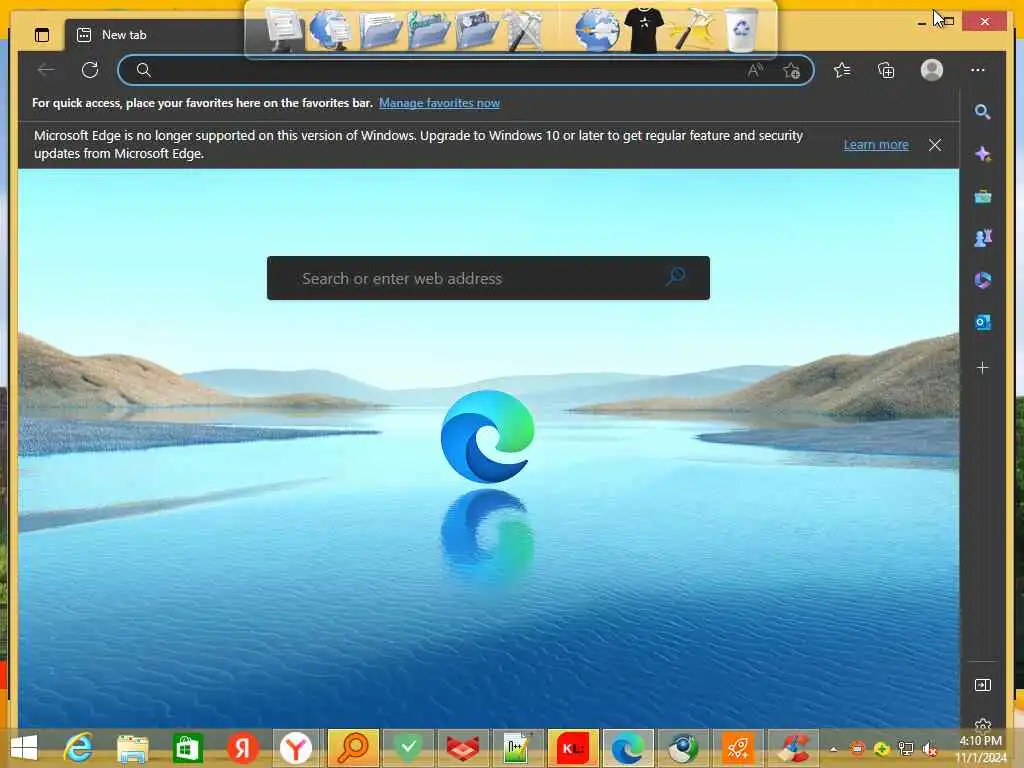Open dock documents folder icon
This screenshot has height=768, width=1024.
click(380, 30)
